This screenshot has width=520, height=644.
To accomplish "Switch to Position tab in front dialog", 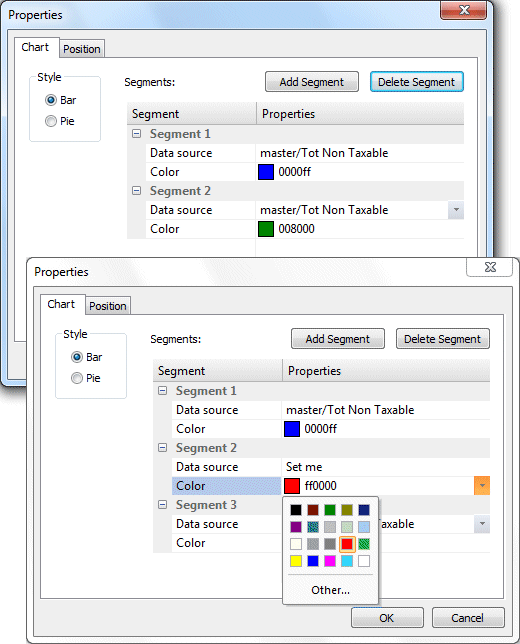I will [x=108, y=306].
